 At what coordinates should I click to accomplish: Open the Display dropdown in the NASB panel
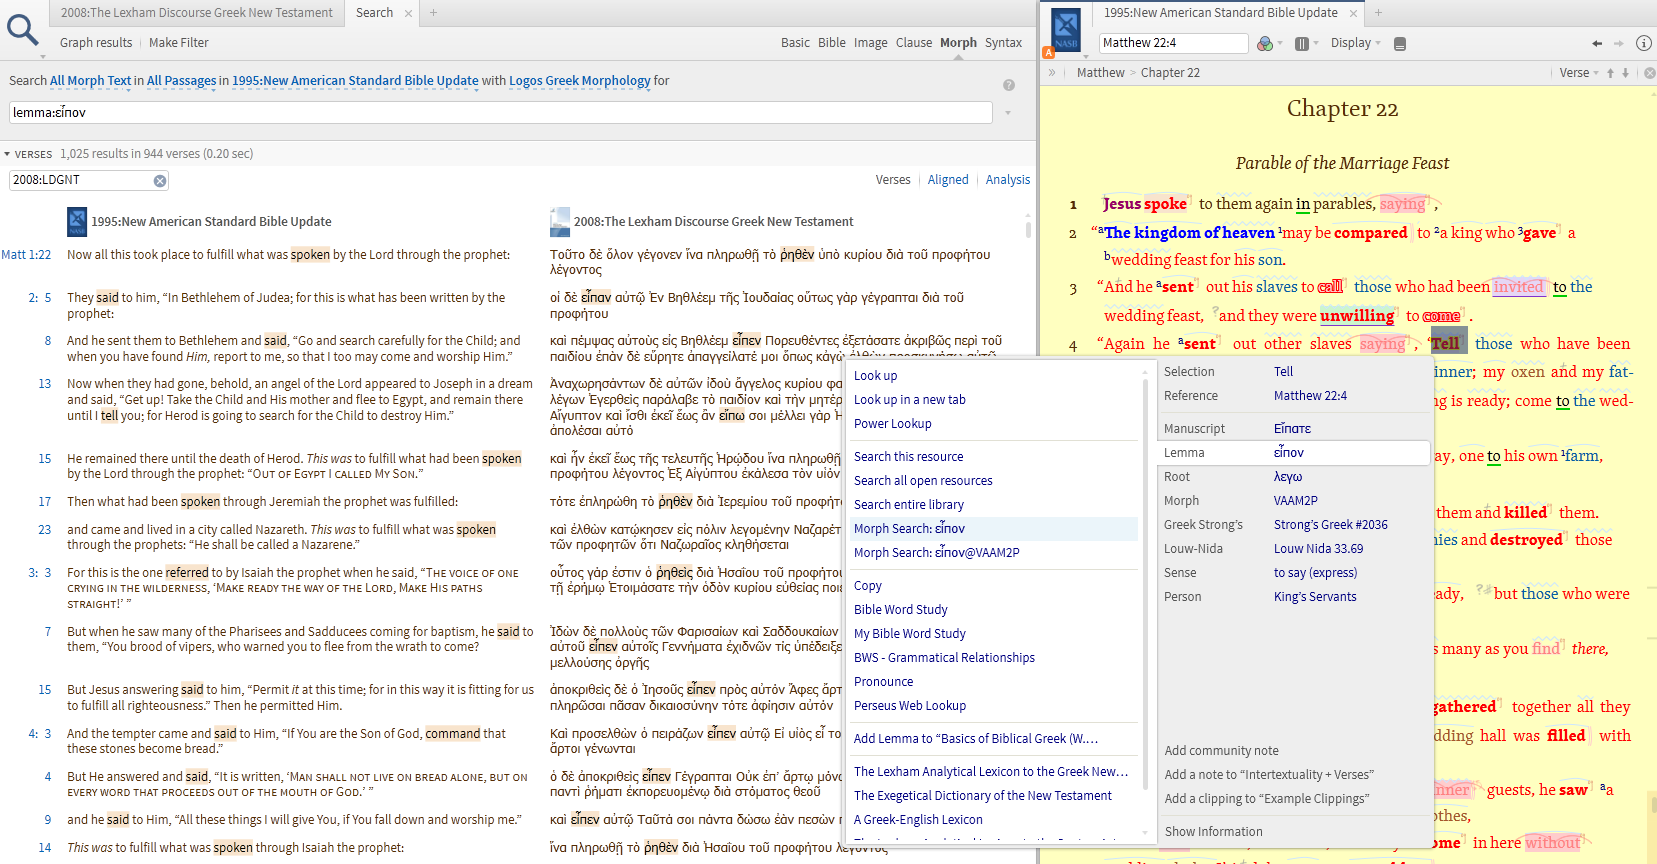[1355, 43]
